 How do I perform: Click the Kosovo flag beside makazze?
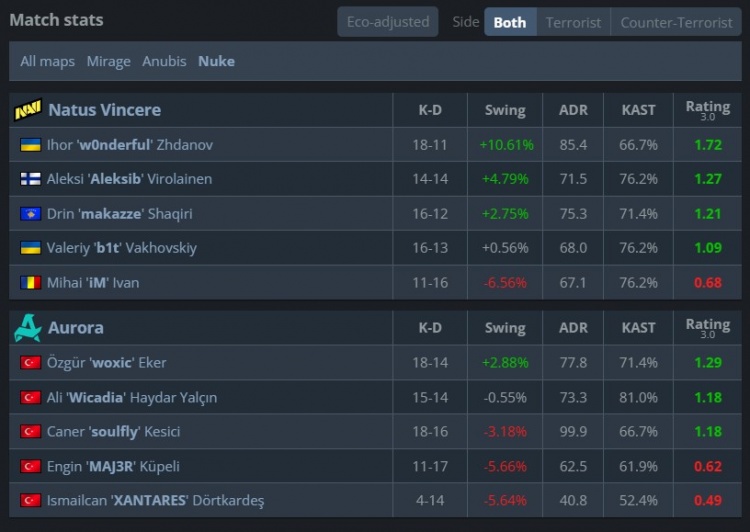pyautogui.click(x=30, y=214)
